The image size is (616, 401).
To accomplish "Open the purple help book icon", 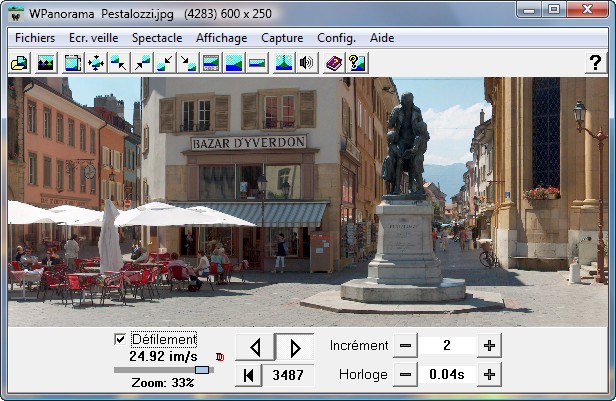I will tap(334, 63).
